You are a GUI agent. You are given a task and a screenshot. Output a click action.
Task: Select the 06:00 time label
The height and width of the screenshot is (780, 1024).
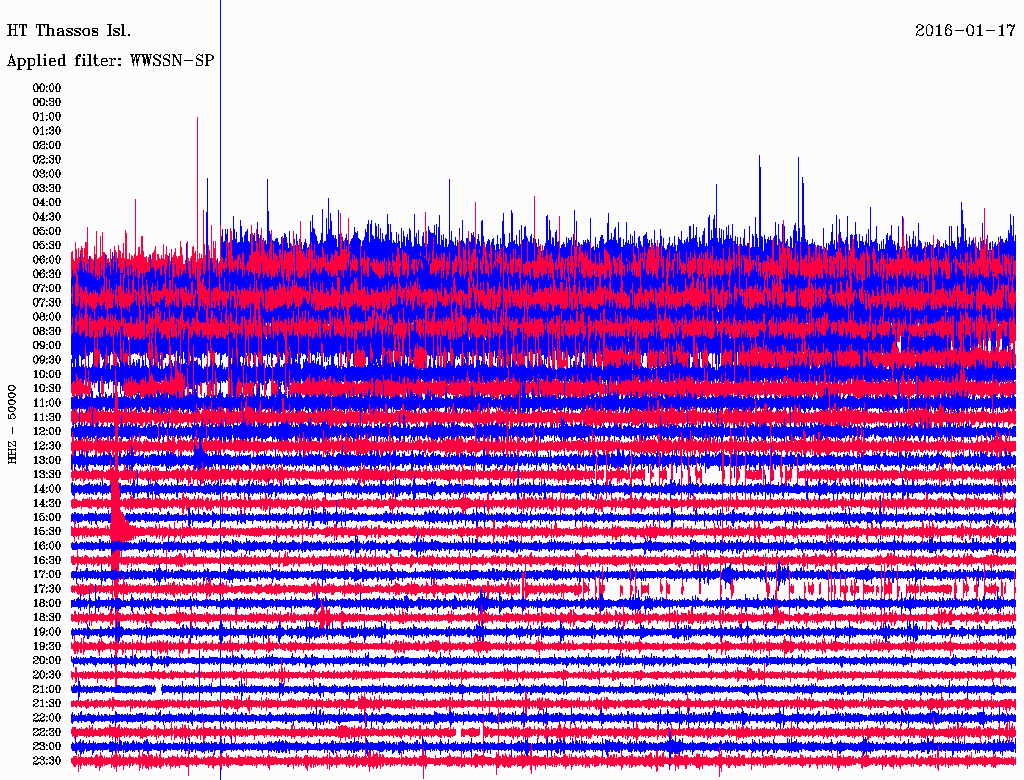47,260
